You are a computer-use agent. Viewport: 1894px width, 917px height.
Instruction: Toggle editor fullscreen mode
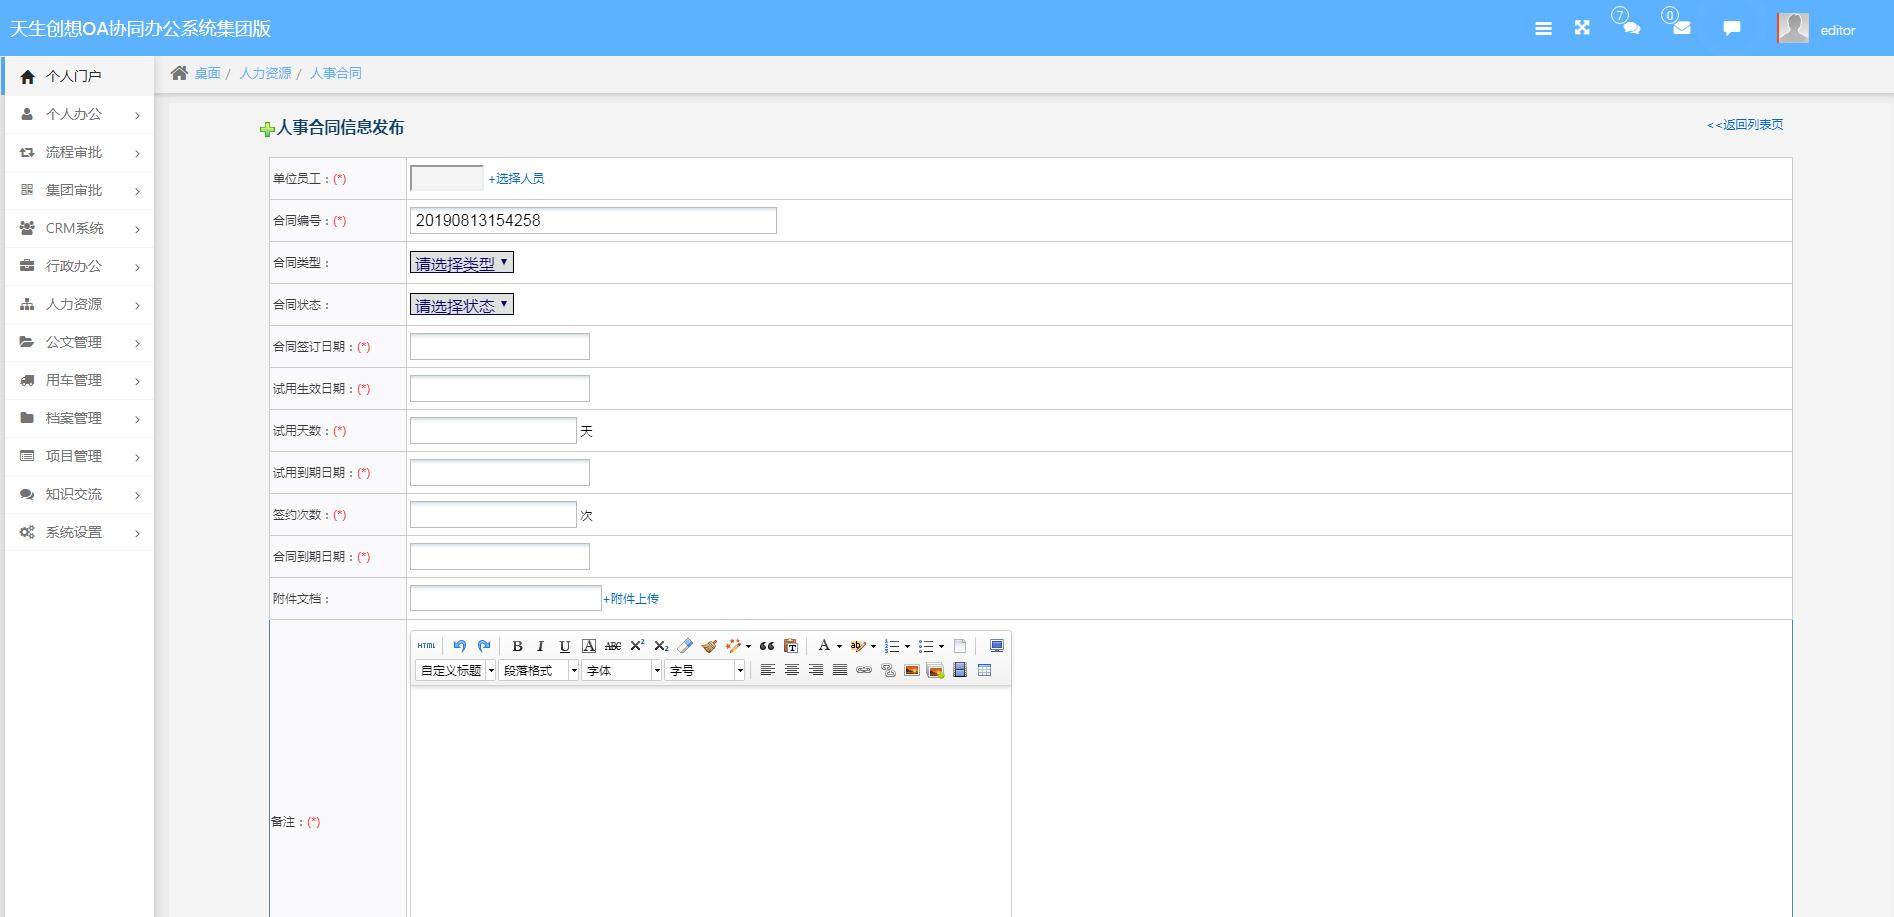[997, 646]
